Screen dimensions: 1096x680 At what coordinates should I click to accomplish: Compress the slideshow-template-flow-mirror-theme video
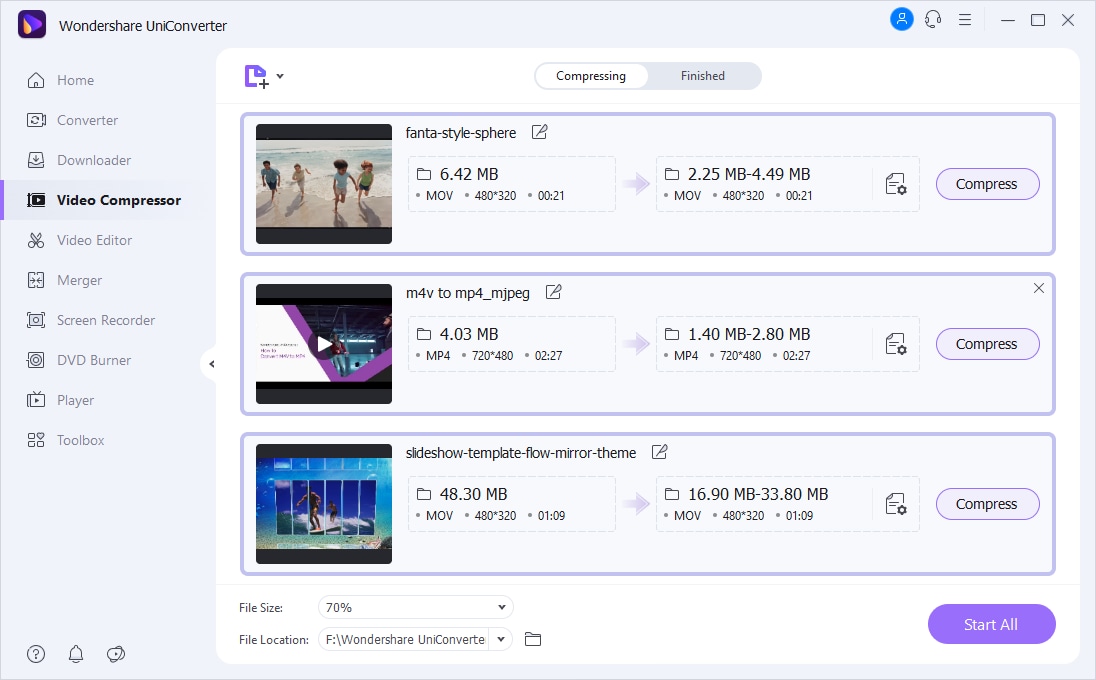tap(987, 504)
